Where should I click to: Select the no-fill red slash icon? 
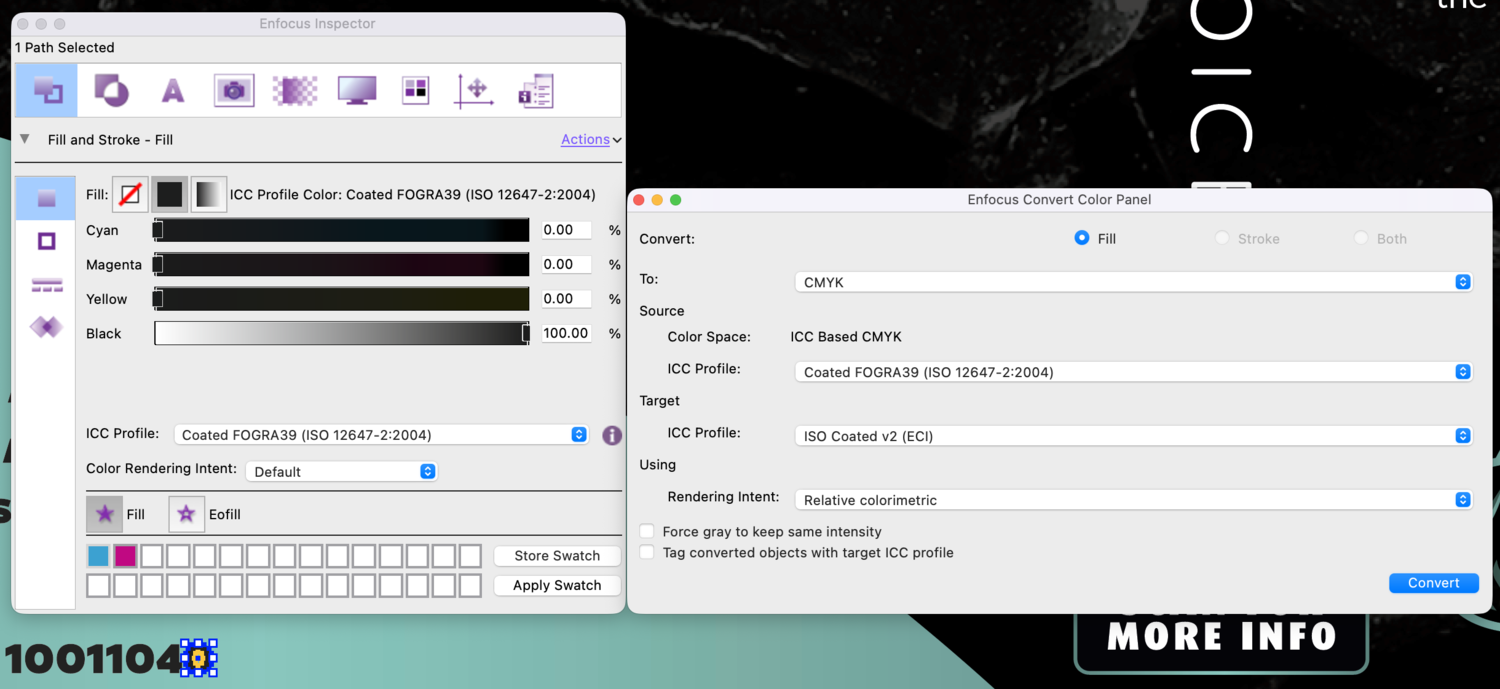pyautogui.click(x=130, y=194)
